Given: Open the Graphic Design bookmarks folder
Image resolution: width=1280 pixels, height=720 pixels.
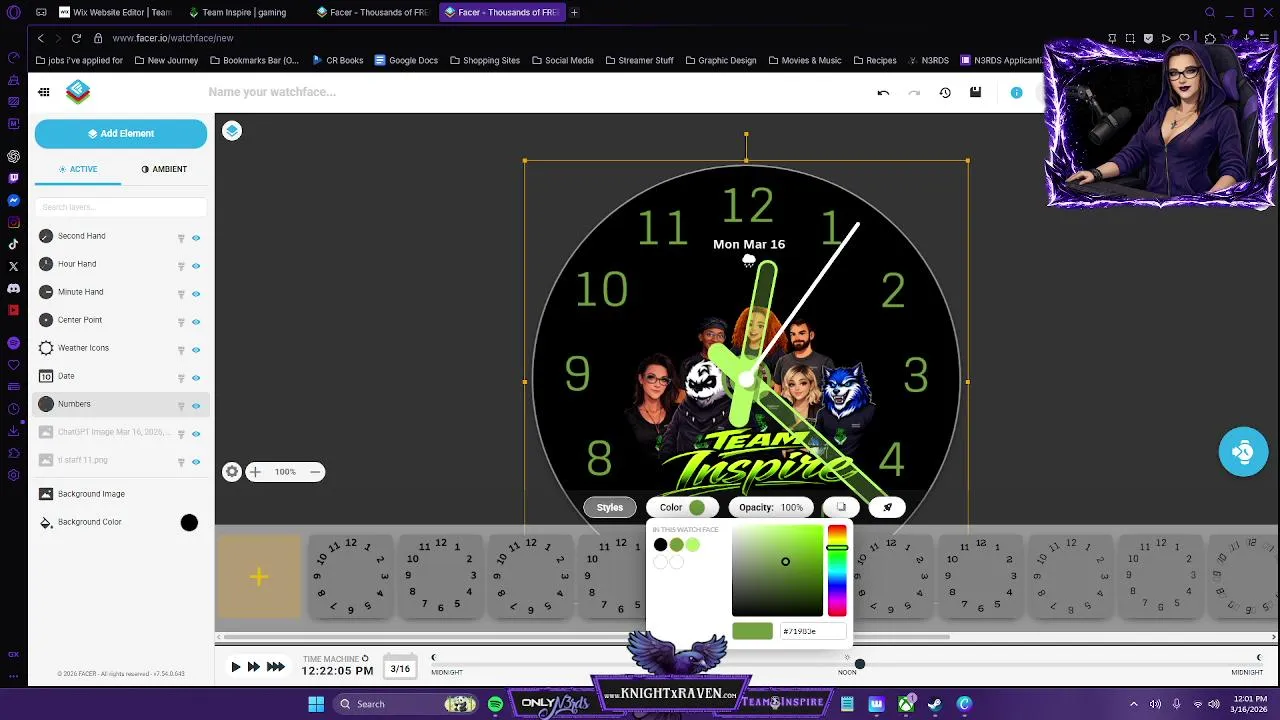Looking at the screenshot, I should pyautogui.click(x=721, y=60).
